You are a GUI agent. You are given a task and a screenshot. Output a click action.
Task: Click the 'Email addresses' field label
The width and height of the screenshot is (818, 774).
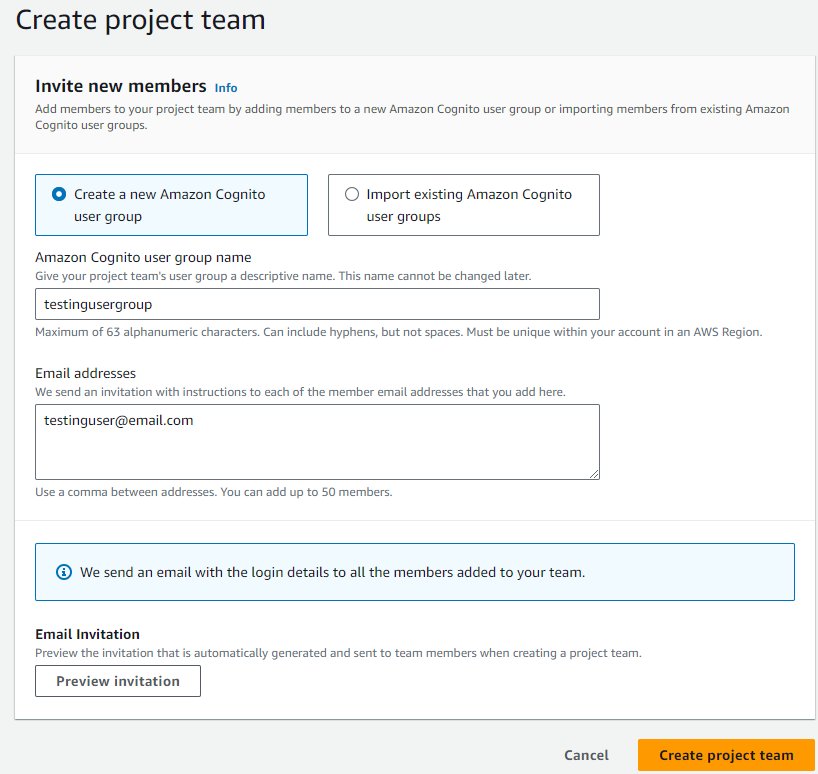pos(86,373)
